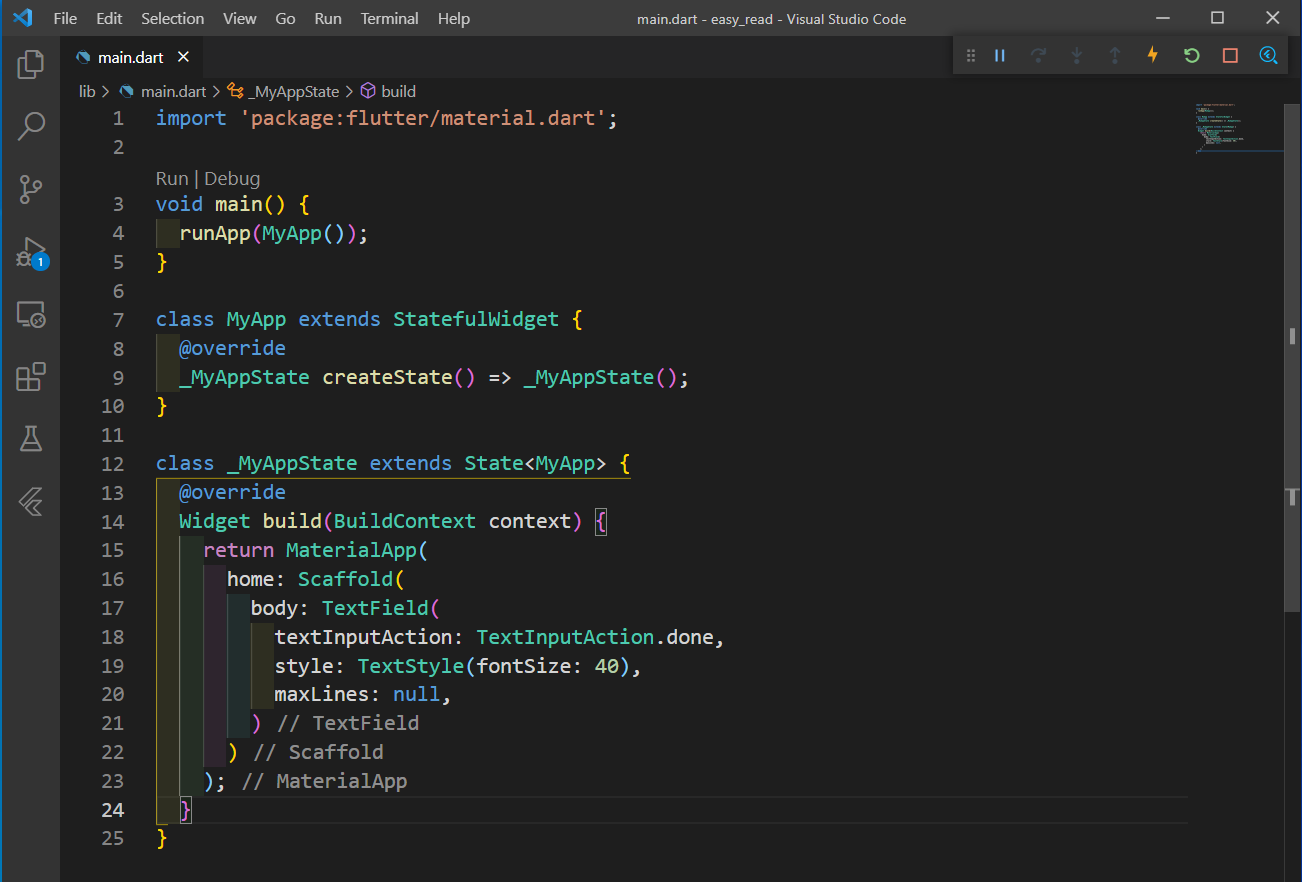1302x882 pixels.
Task: Close the main.dart tab
Action: [x=184, y=58]
